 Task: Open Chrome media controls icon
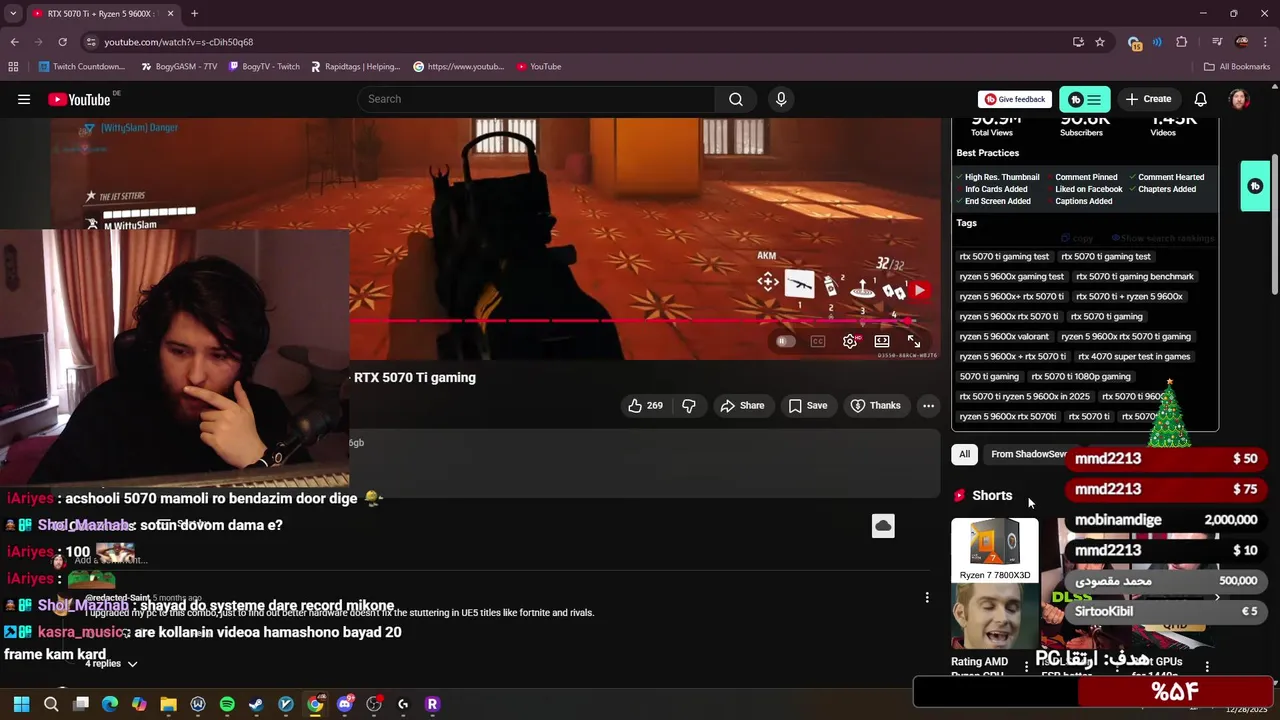(1217, 42)
